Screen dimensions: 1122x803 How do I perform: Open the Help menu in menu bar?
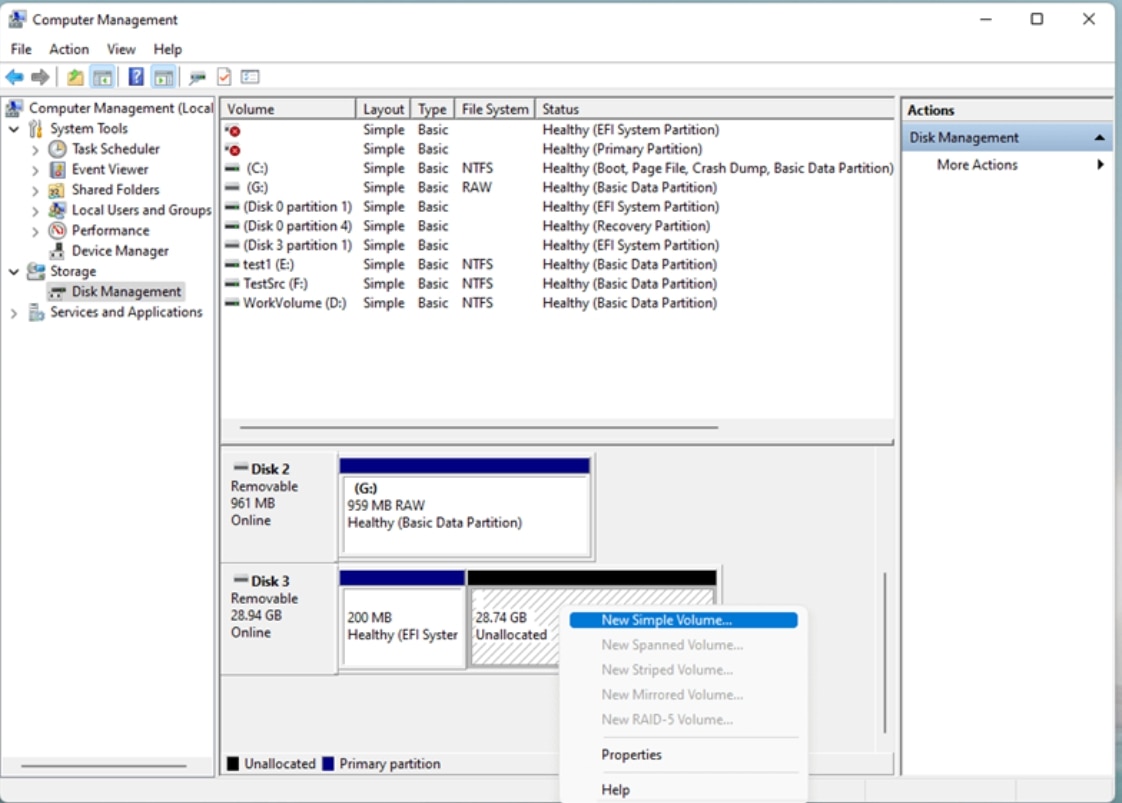[x=167, y=49]
